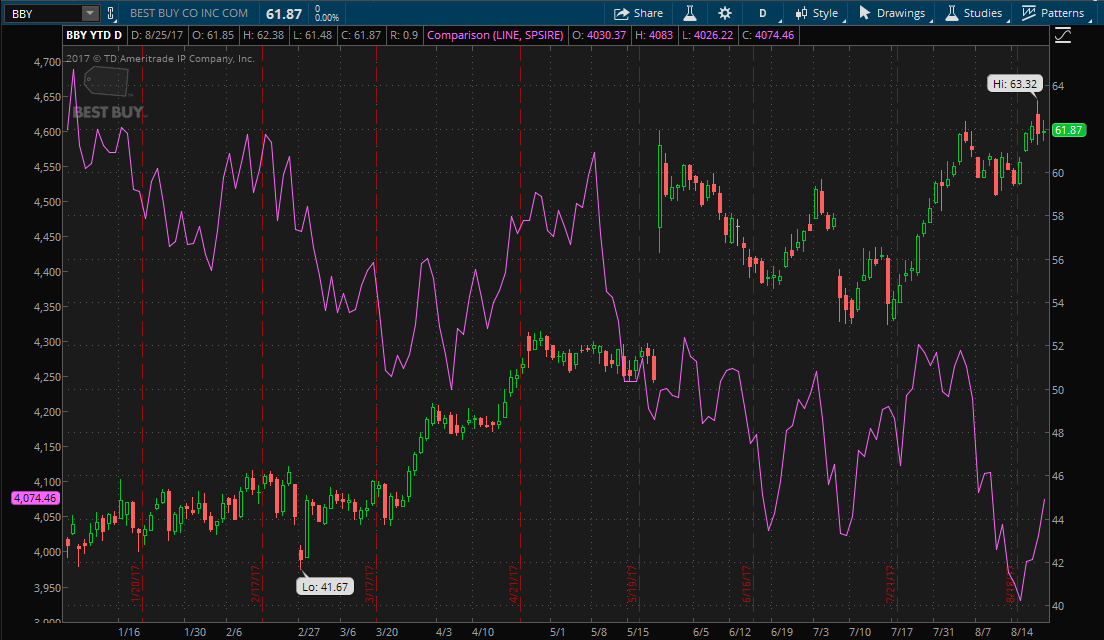
Task: Click the 5/15 date axis label
Action: point(638,632)
